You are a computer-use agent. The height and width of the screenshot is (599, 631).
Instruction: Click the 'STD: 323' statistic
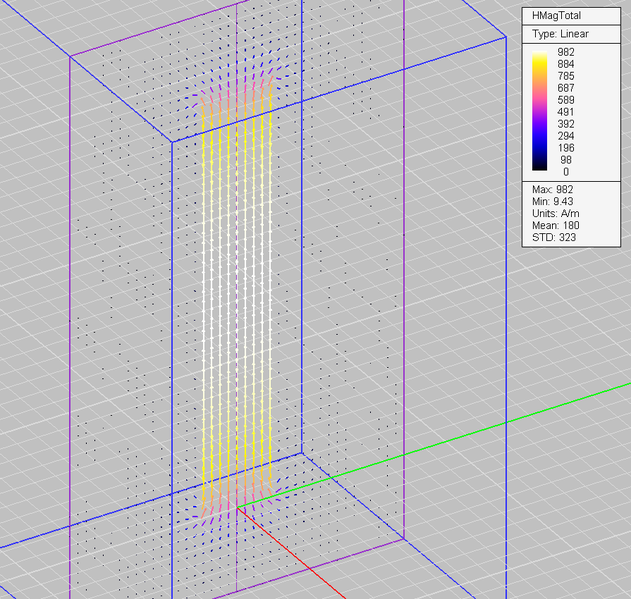pos(552,237)
